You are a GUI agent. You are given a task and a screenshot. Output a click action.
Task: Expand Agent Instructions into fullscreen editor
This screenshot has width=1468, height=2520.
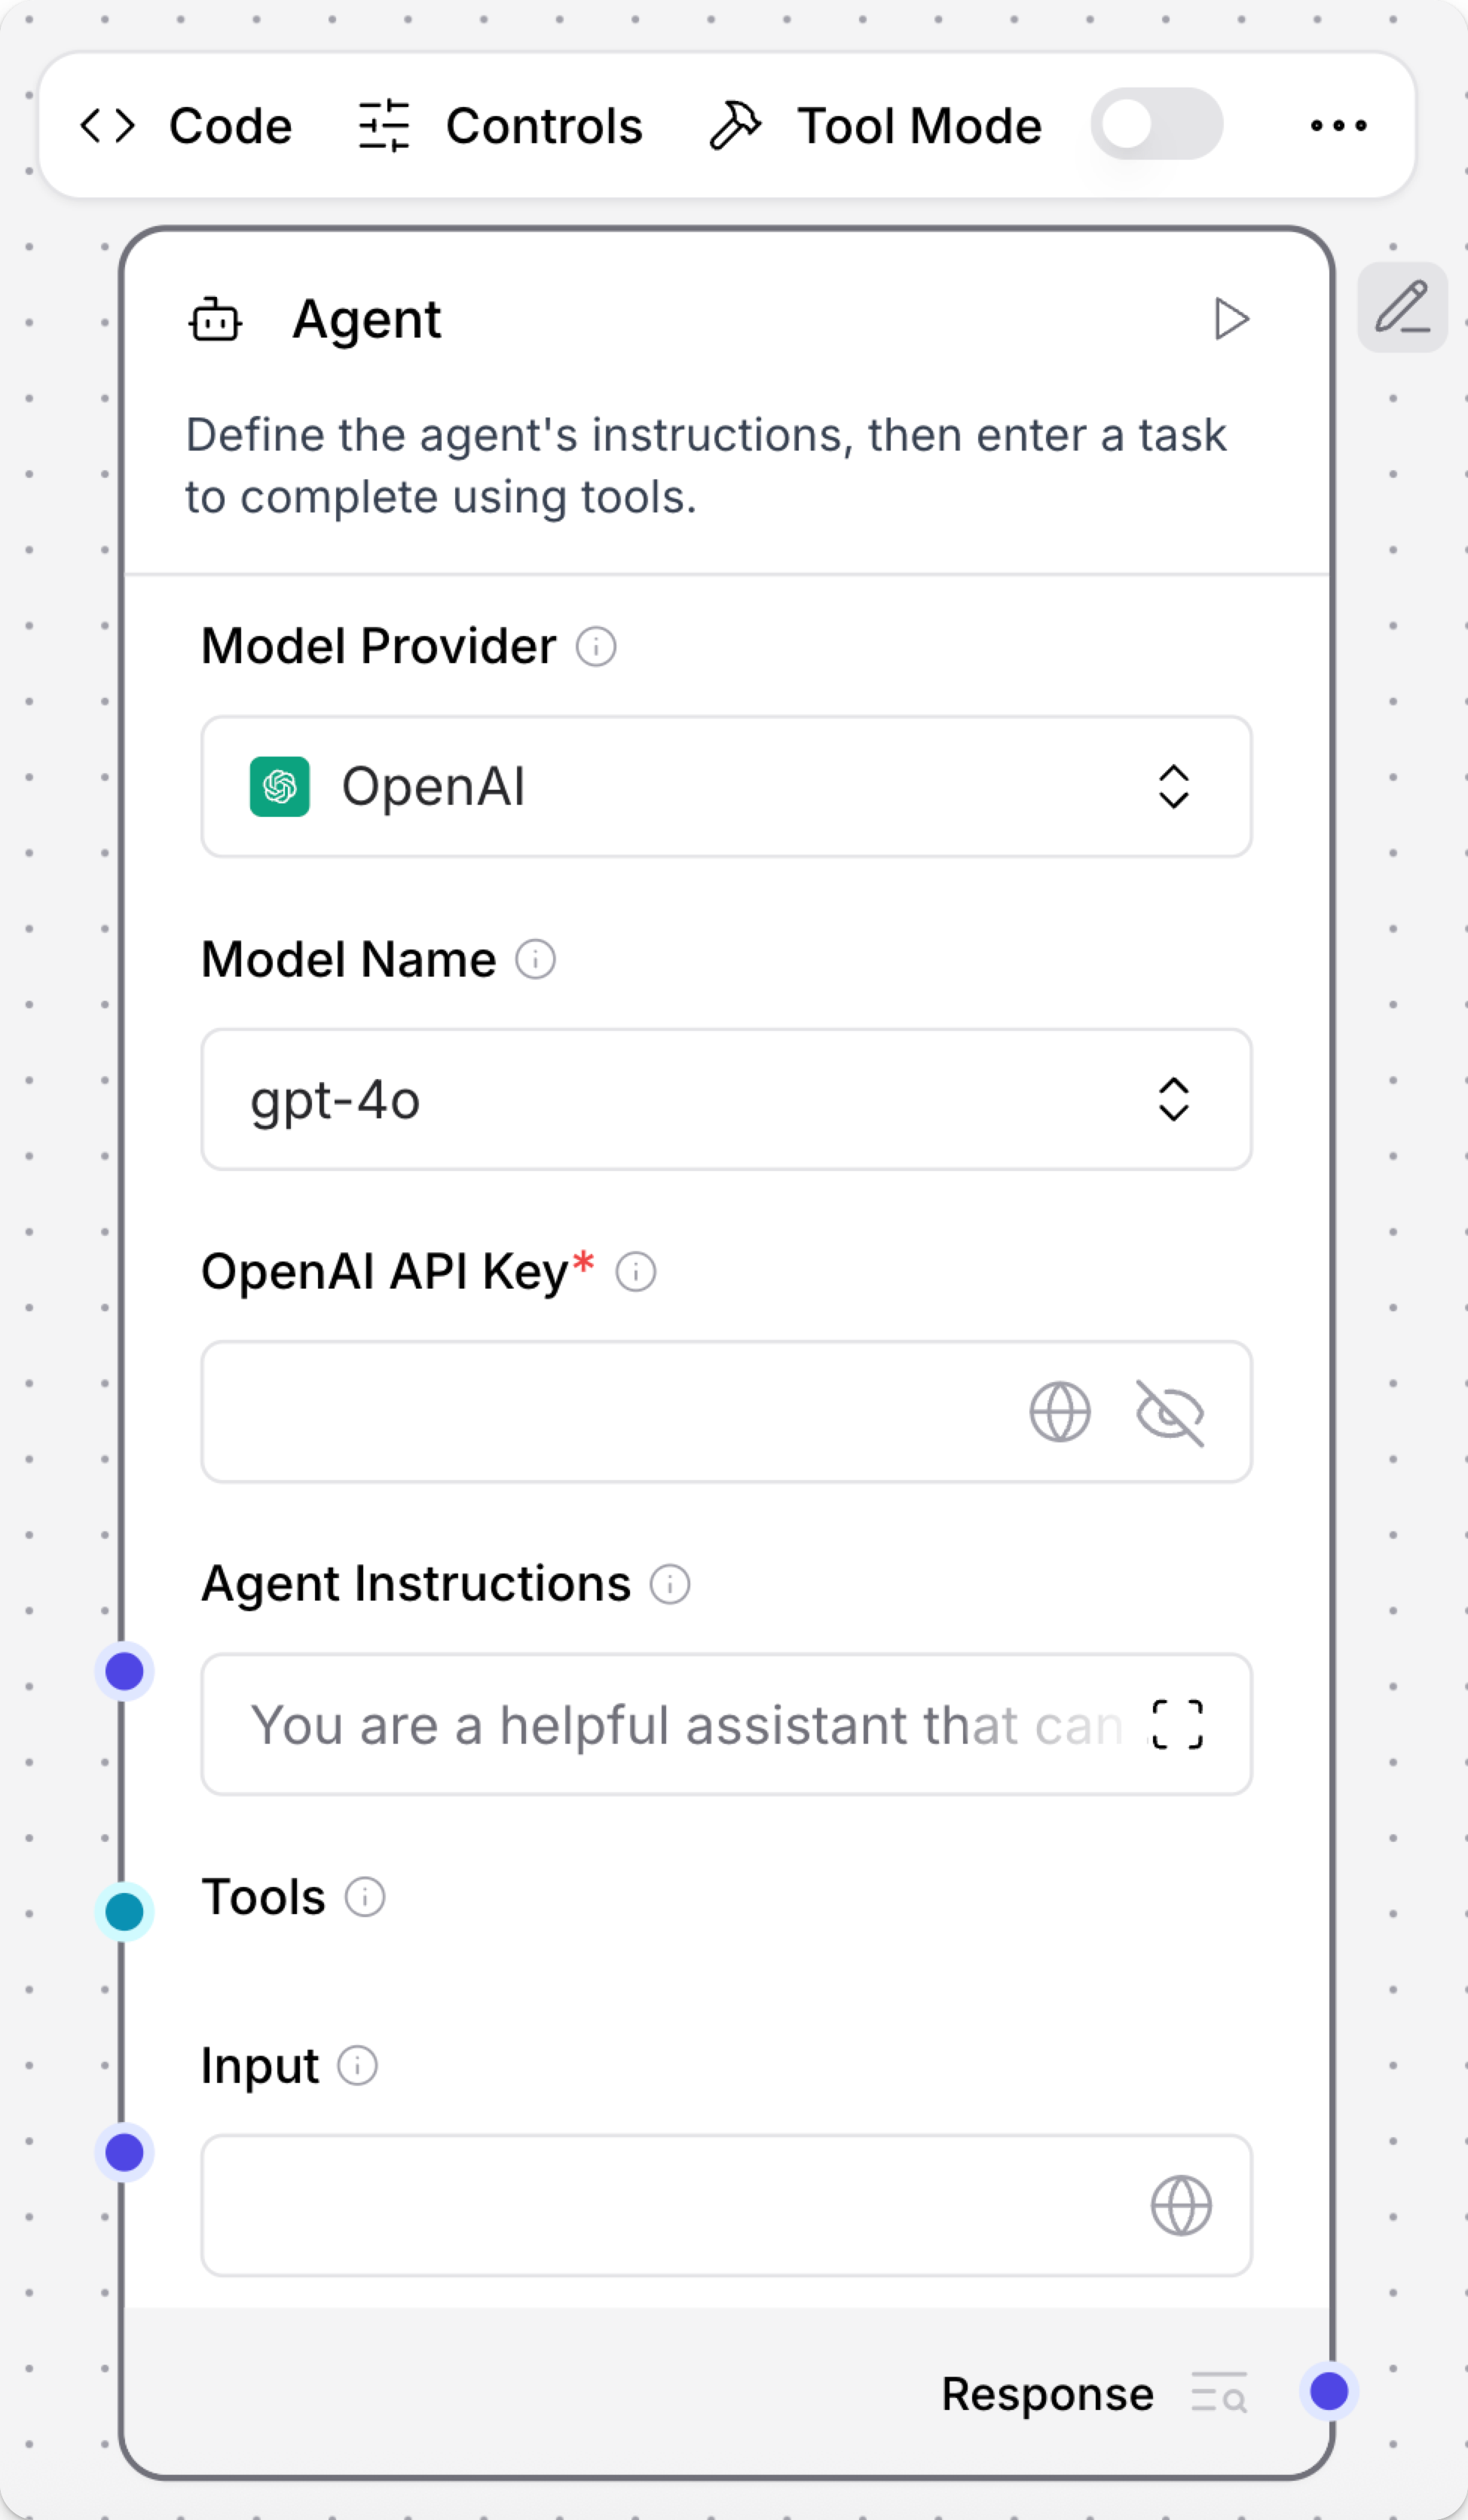1177,1724
